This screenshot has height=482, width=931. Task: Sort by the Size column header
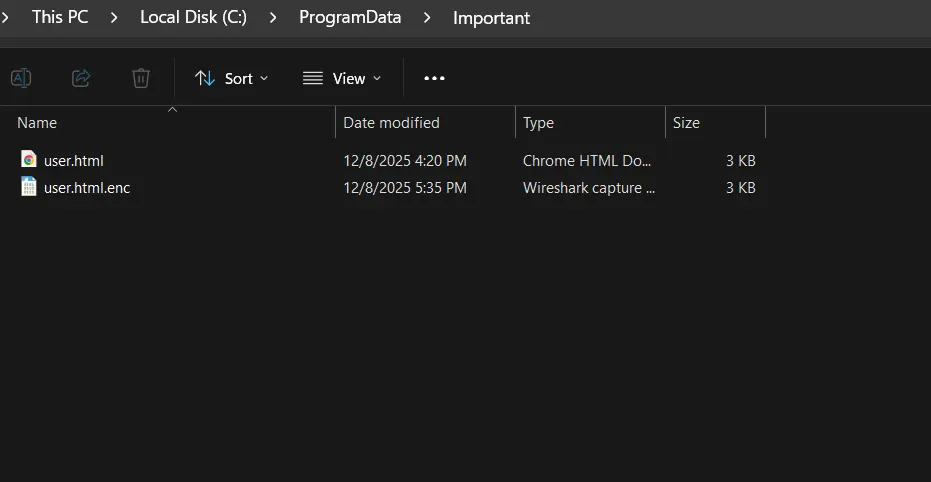click(x=686, y=123)
